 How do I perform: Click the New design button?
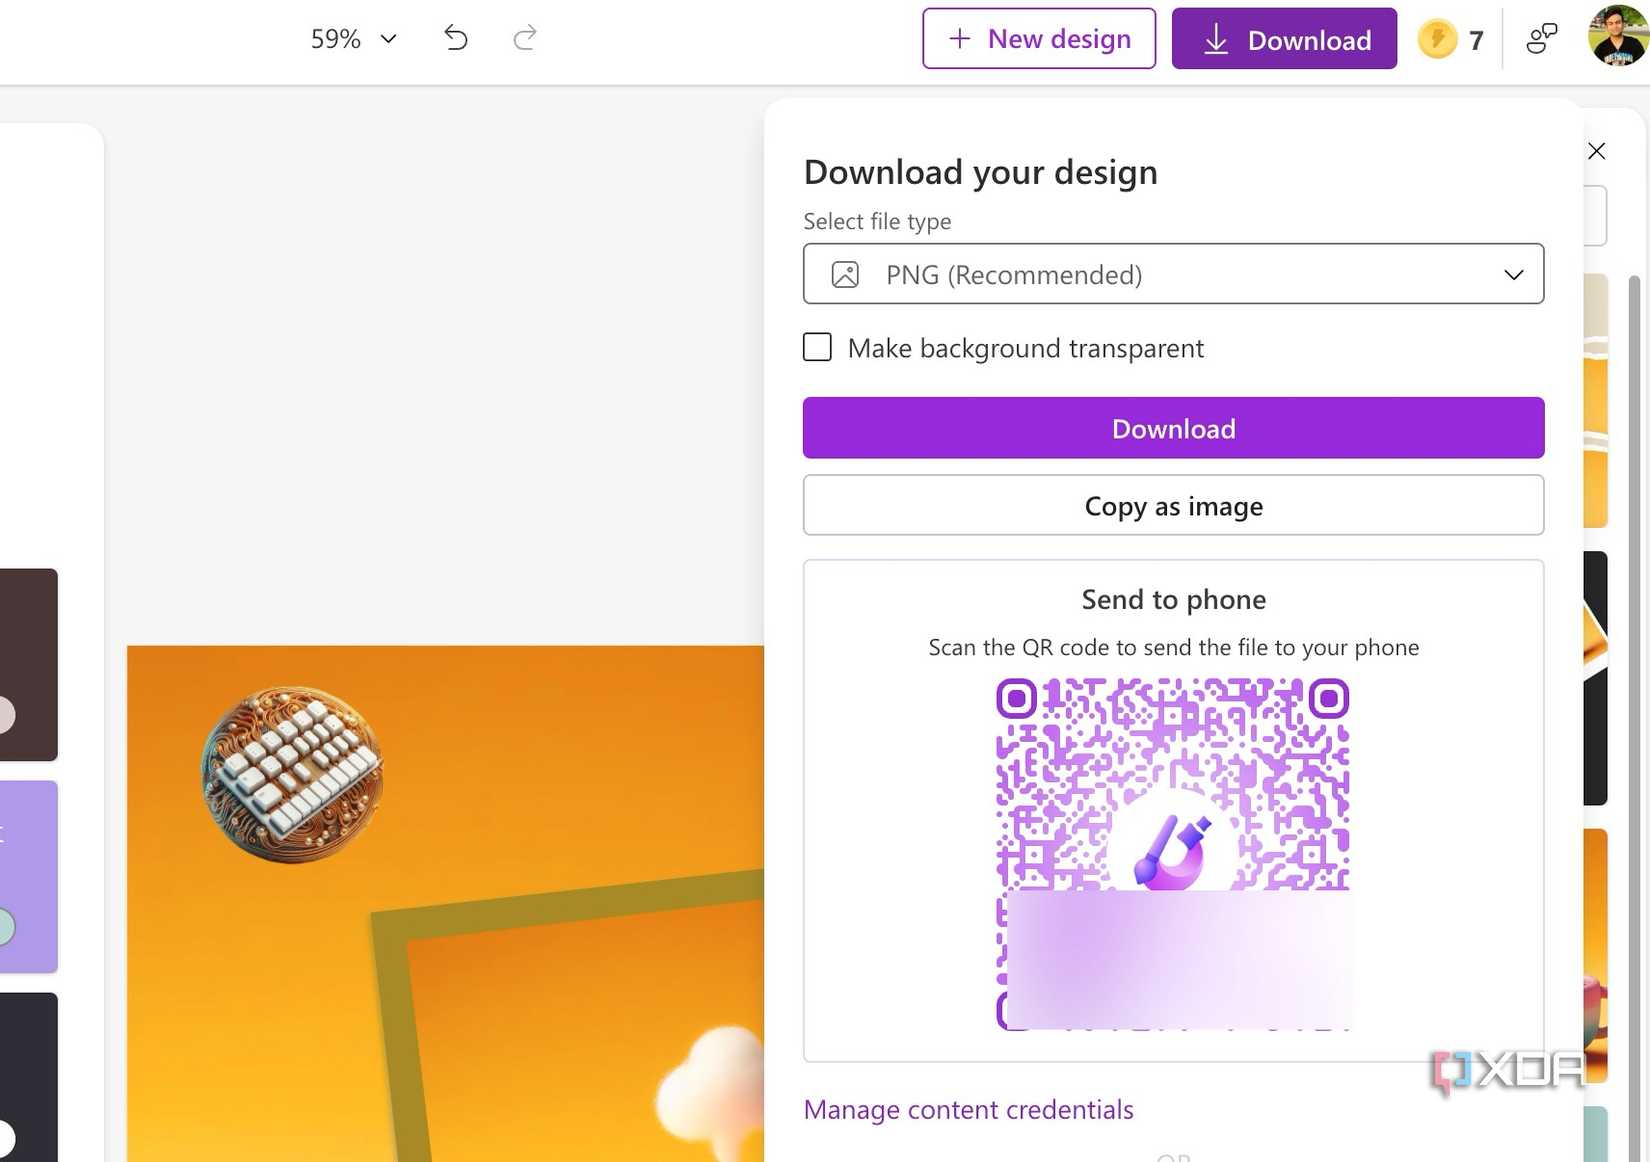click(x=1039, y=39)
